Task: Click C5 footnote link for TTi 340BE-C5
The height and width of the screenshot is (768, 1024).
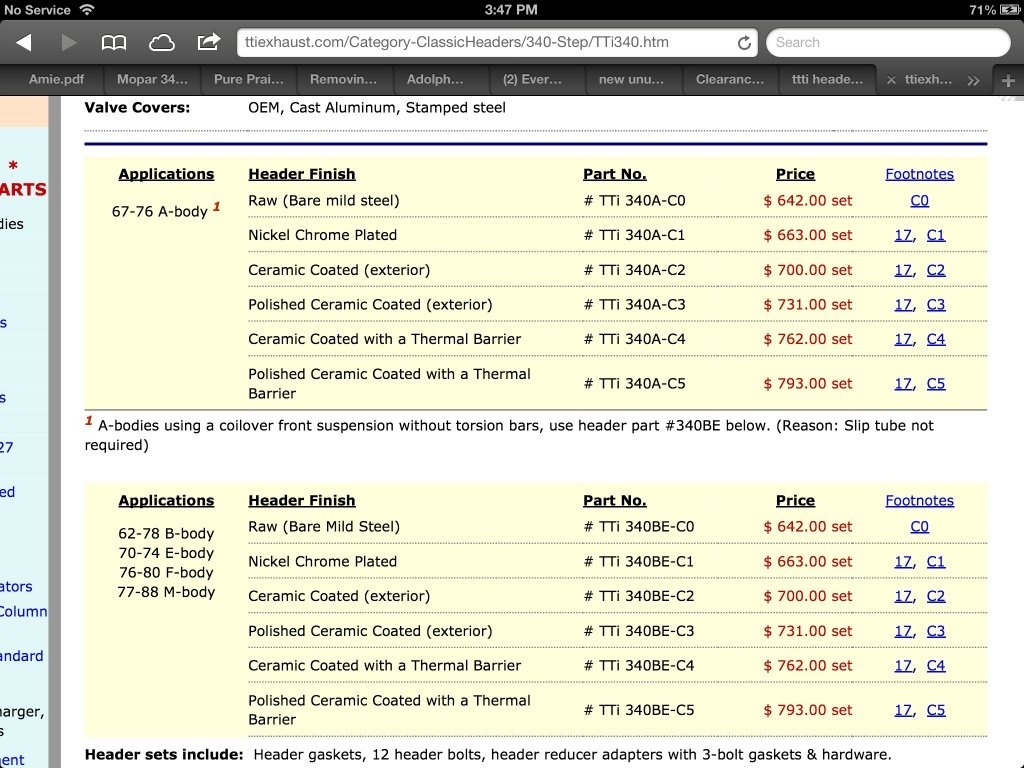Action: coord(935,710)
